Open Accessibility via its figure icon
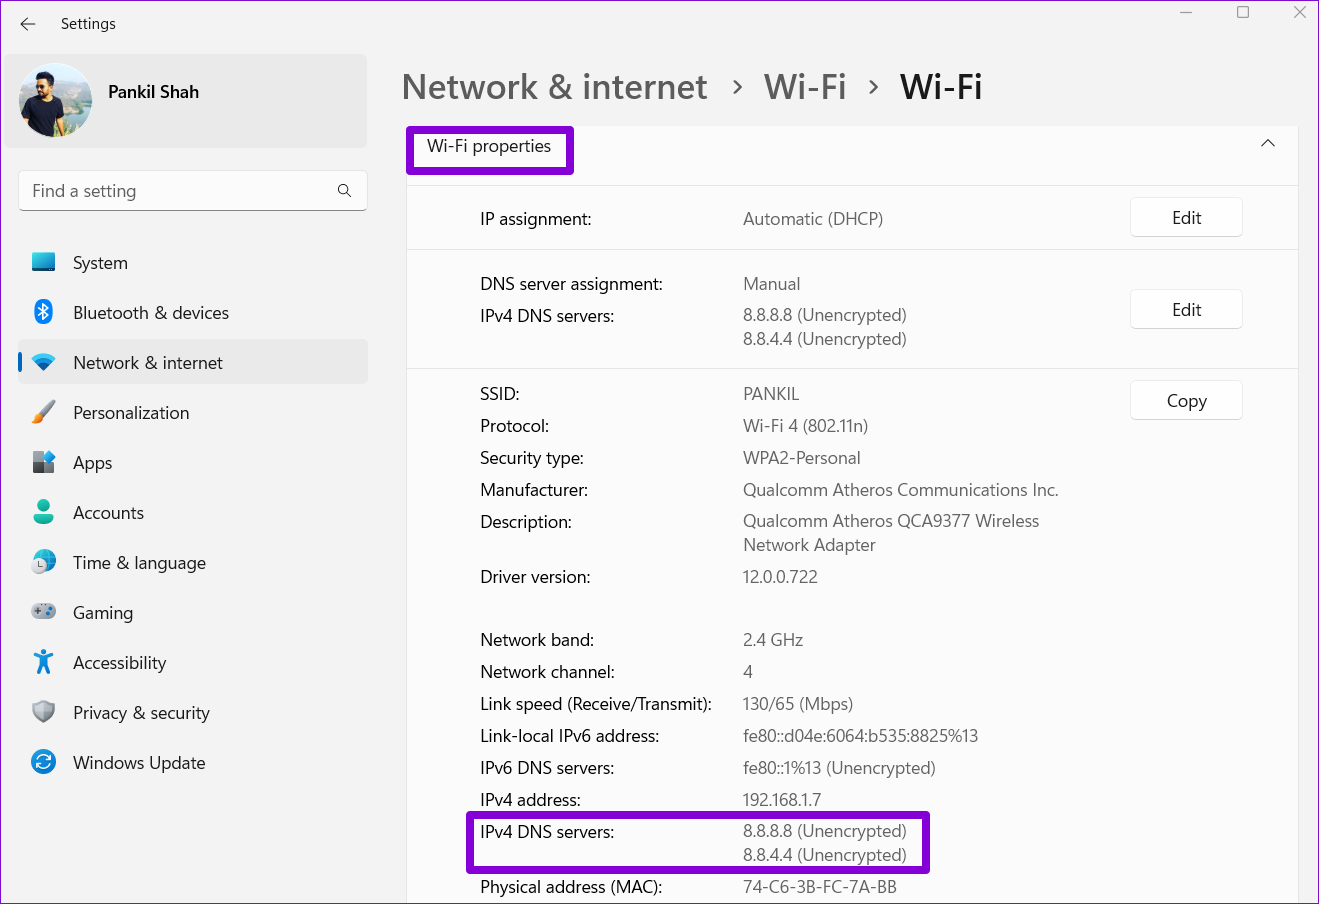Image resolution: width=1319 pixels, height=904 pixels. pyautogui.click(x=43, y=662)
